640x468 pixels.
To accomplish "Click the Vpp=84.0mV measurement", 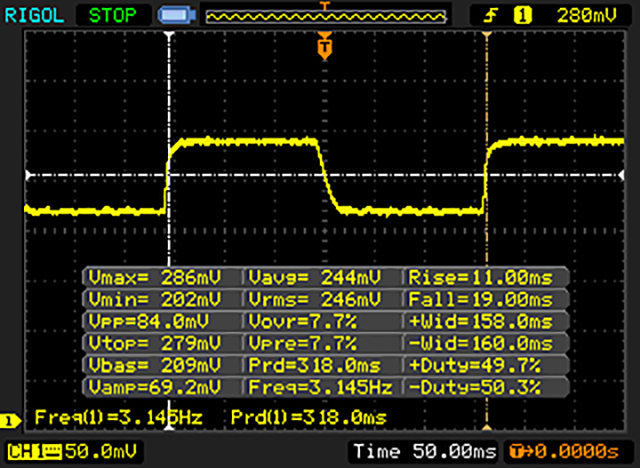I will (x=149, y=322).
